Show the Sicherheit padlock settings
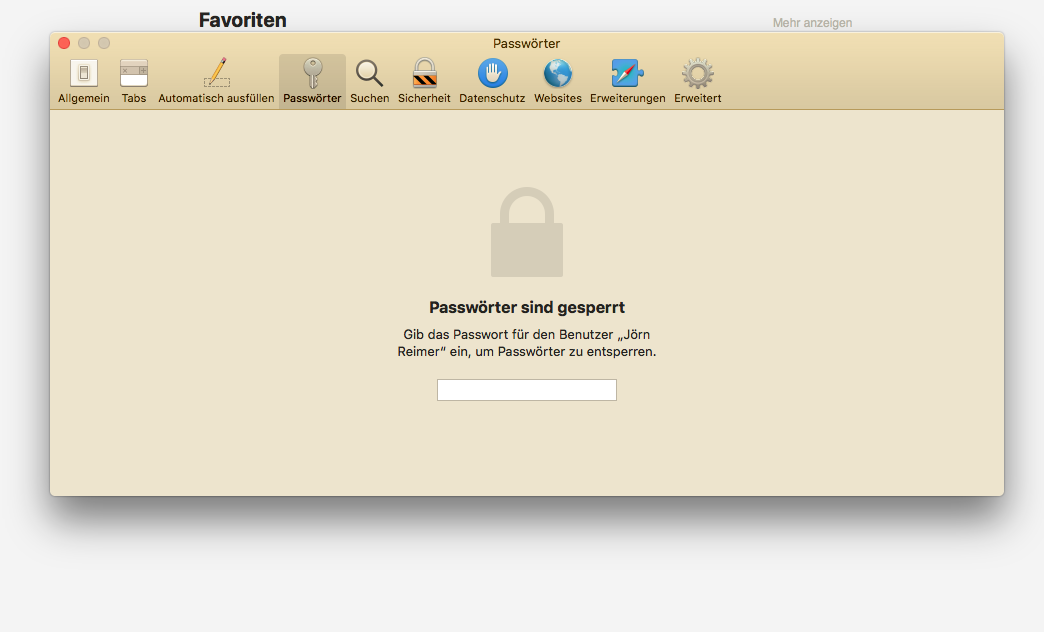 click(424, 81)
